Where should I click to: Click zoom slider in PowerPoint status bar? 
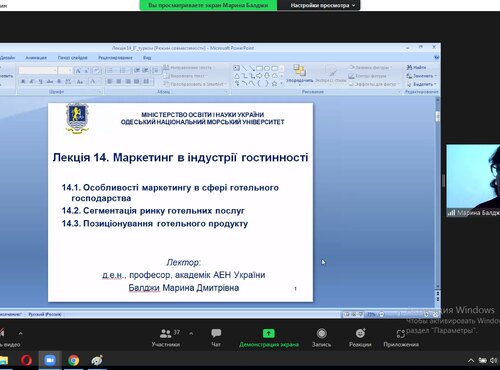coord(405,314)
